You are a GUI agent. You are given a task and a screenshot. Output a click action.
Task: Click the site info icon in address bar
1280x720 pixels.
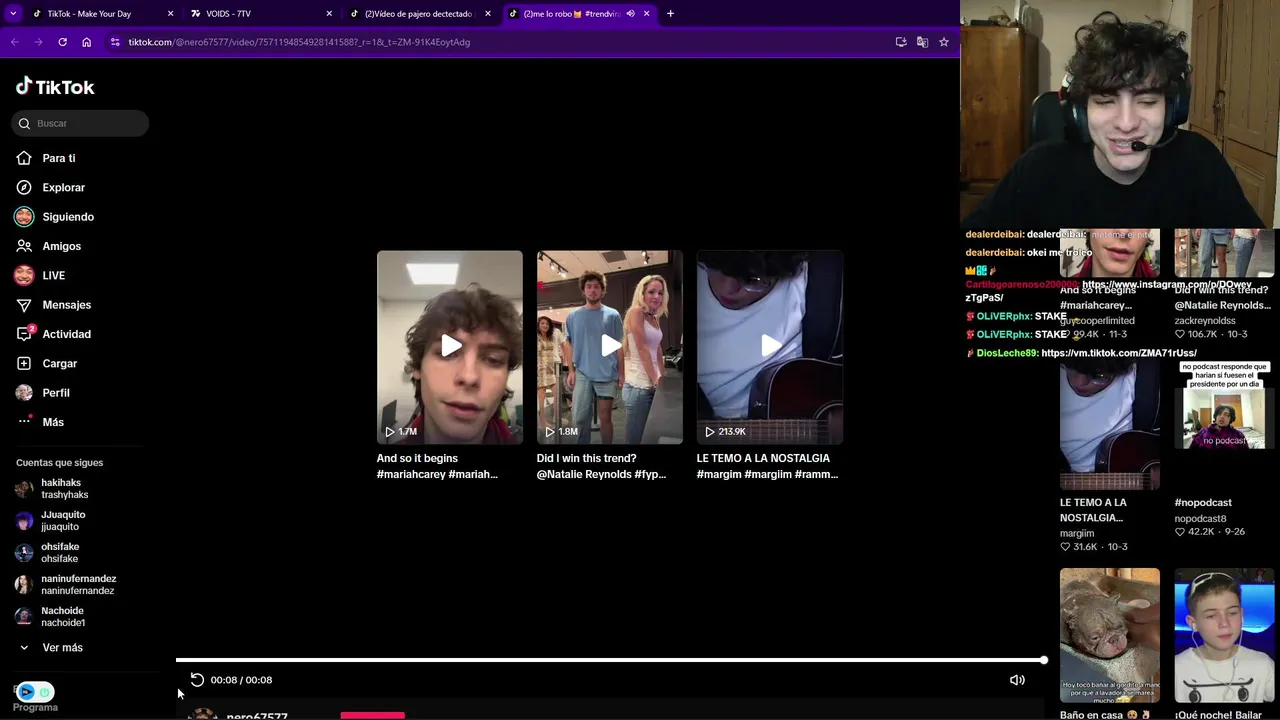116,42
